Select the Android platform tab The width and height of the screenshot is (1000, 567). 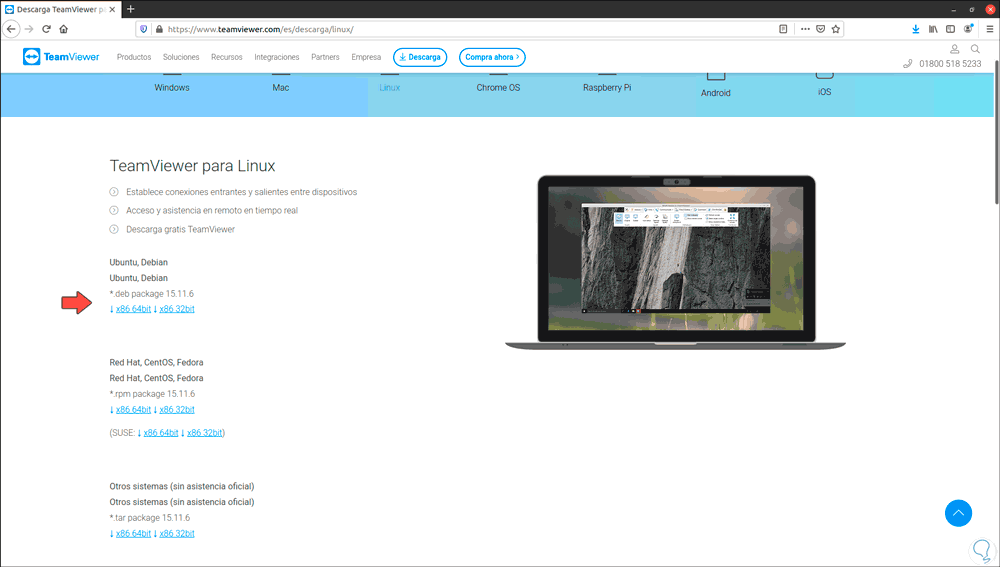point(716,92)
